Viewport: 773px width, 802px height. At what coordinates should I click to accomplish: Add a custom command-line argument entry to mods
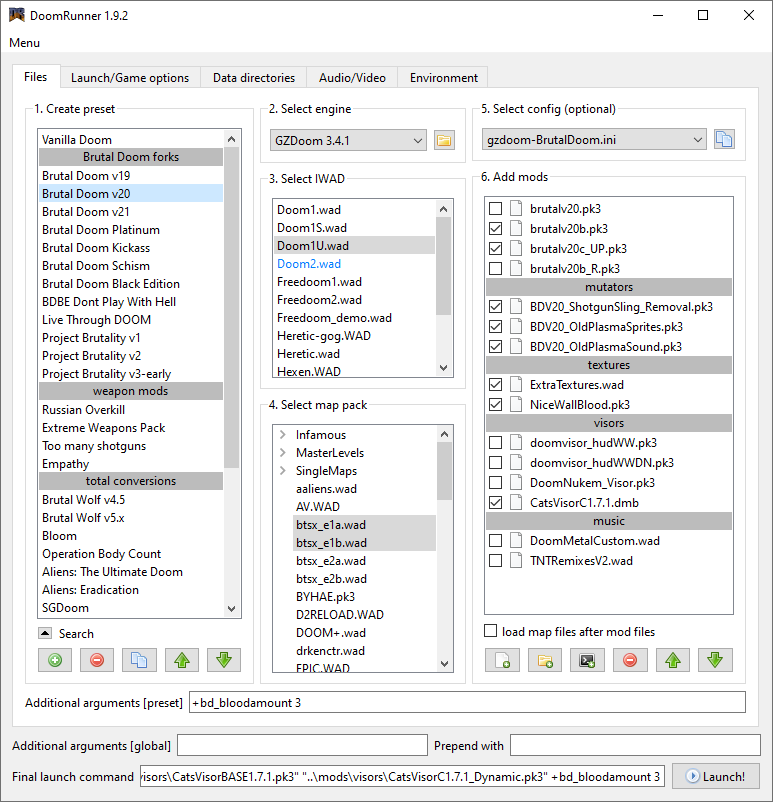pos(587,660)
